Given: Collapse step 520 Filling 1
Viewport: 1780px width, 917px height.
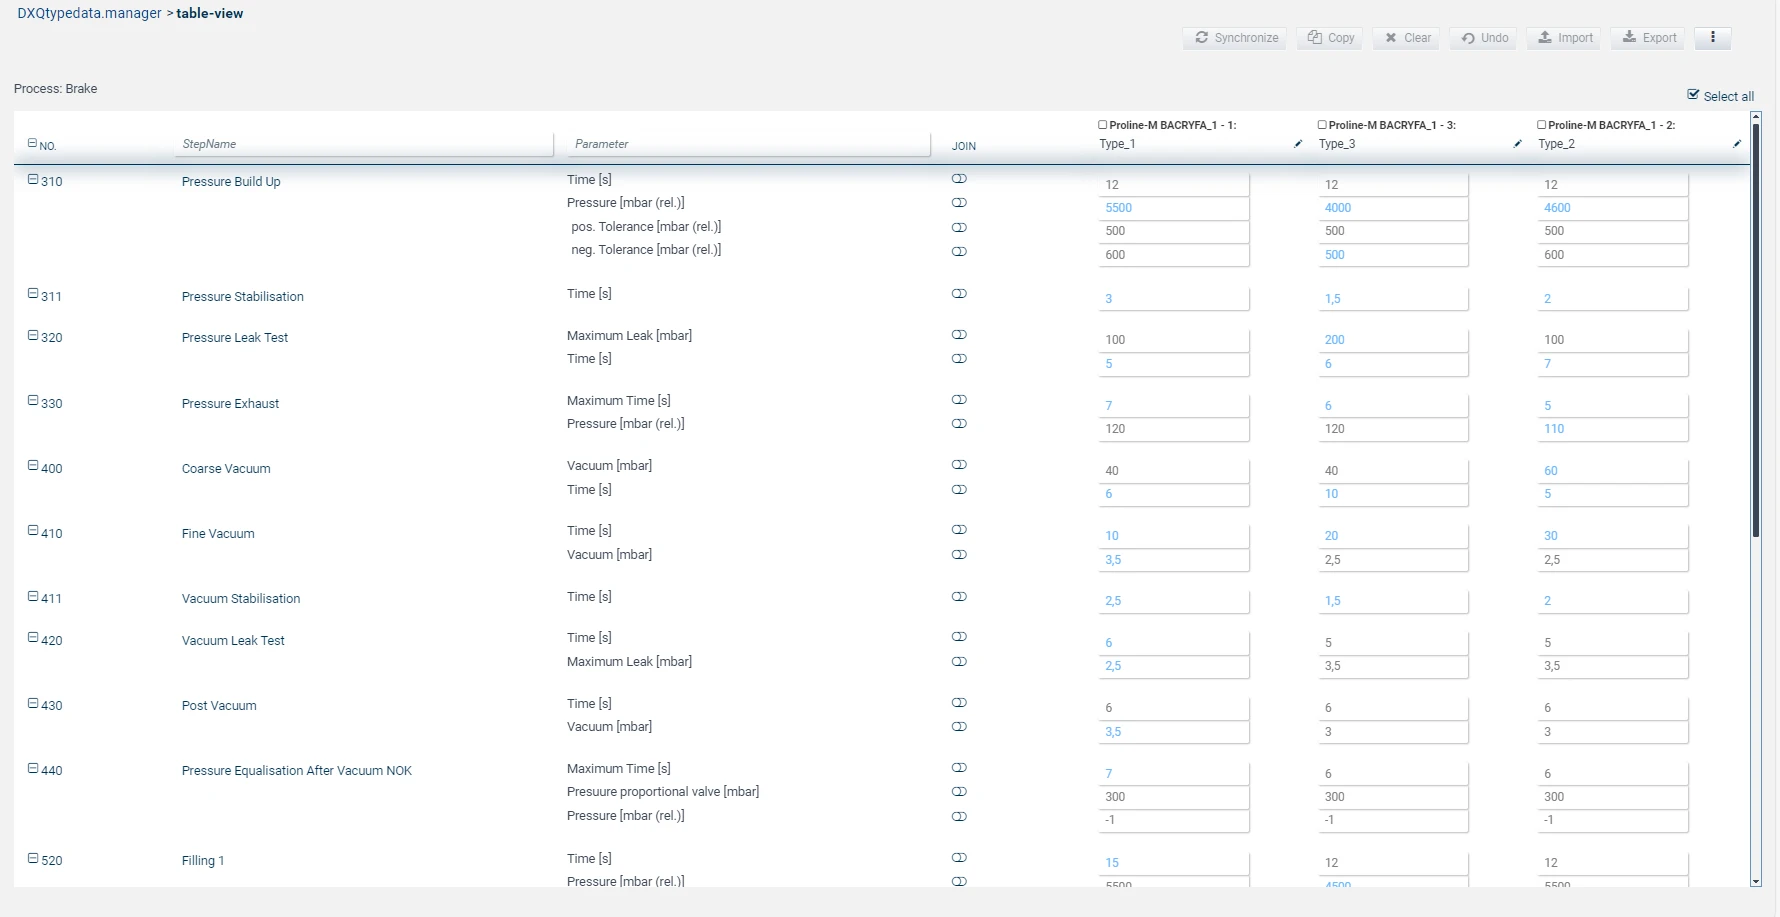Looking at the screenshot, I should (x=33, y=859).
